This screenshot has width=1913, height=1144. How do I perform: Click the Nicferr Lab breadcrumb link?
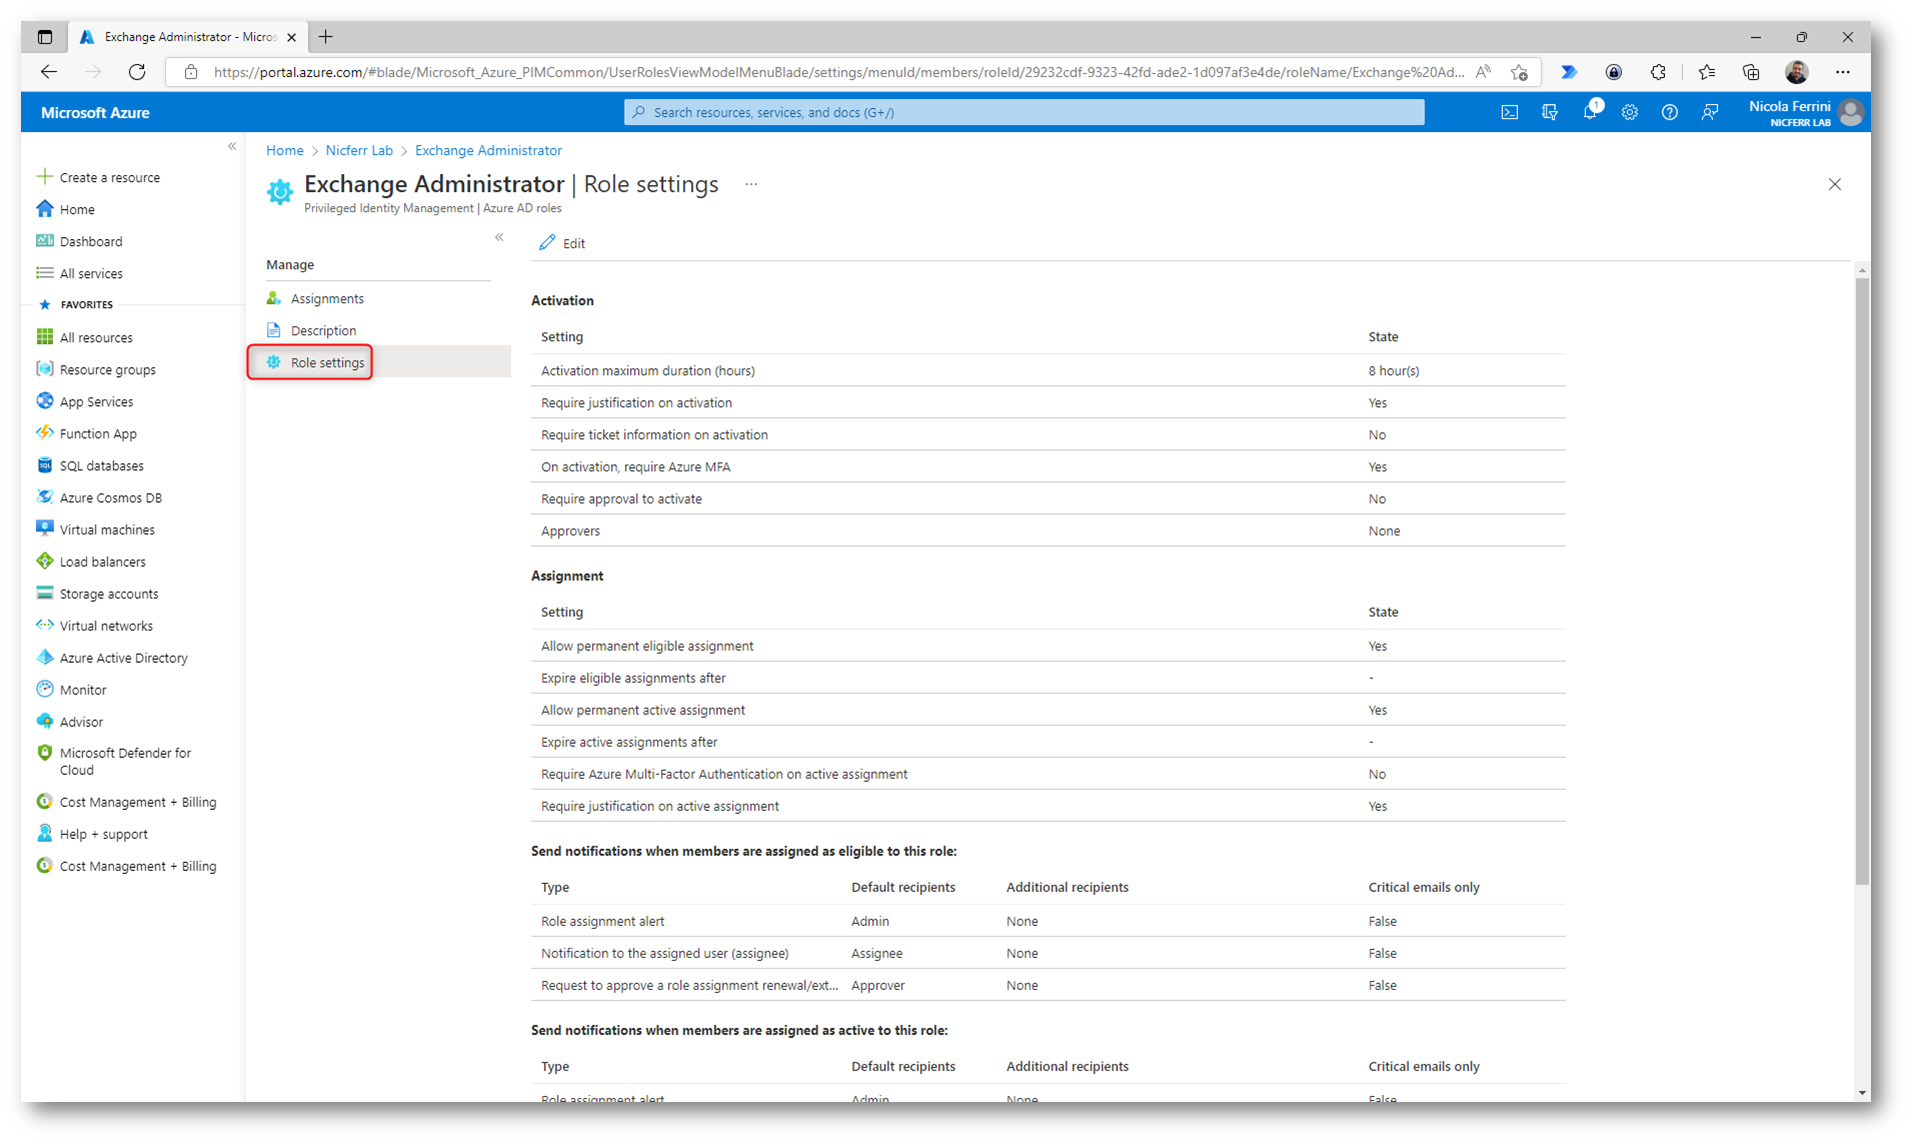[359, 150]
